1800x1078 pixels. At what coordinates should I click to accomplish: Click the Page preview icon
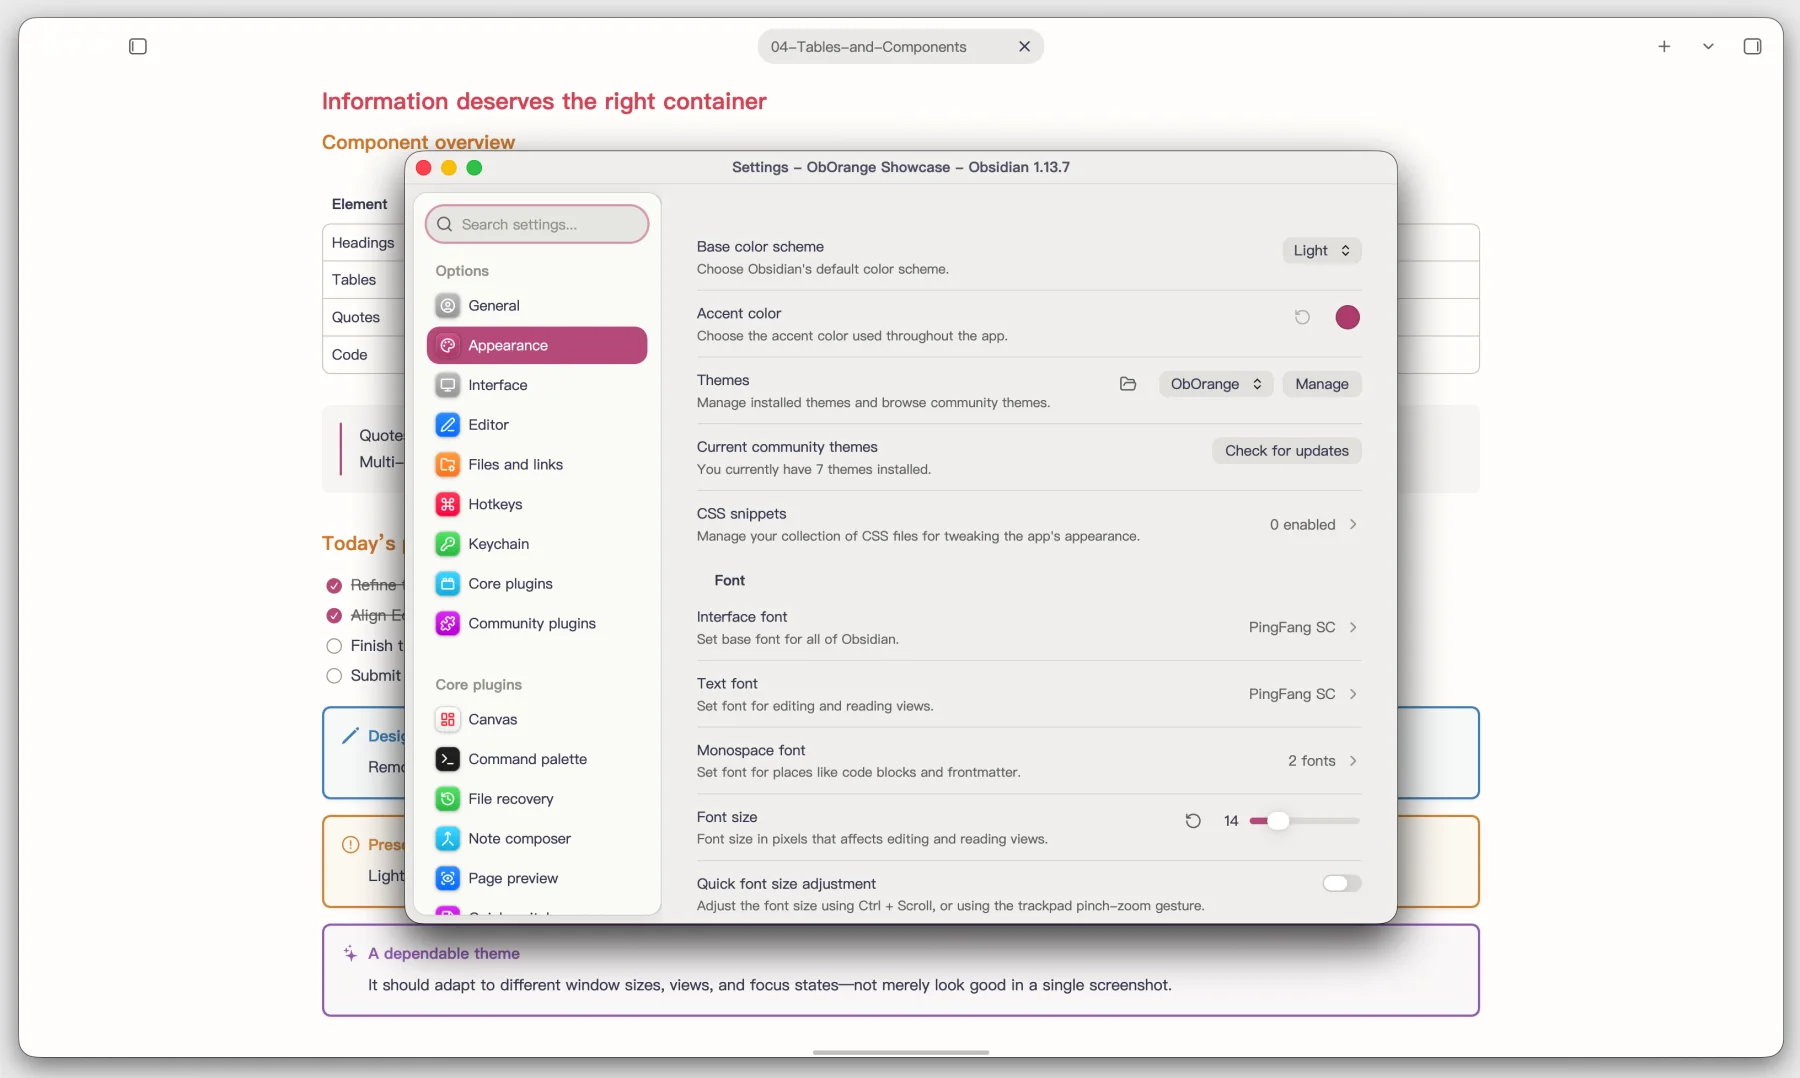coord(448,878)
